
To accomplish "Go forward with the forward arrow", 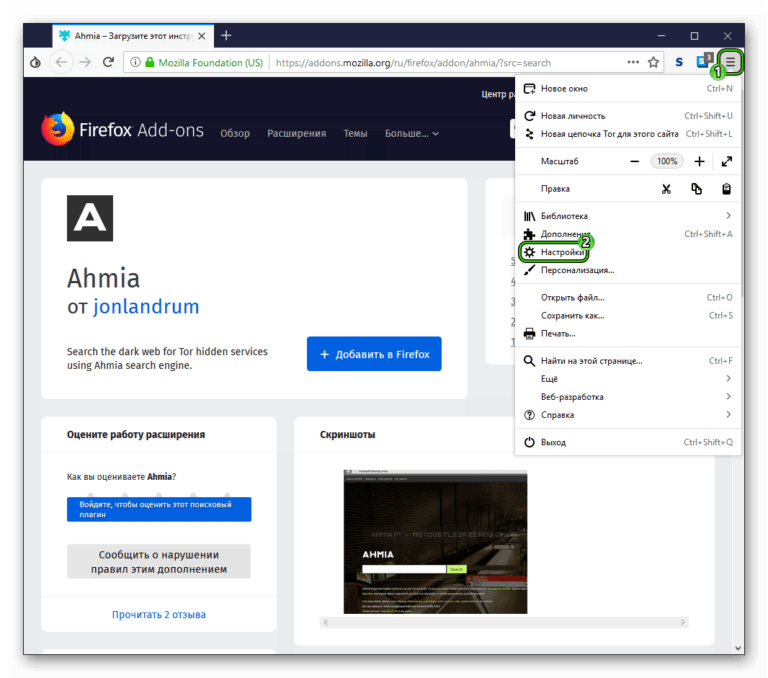I will click(85, 62).
